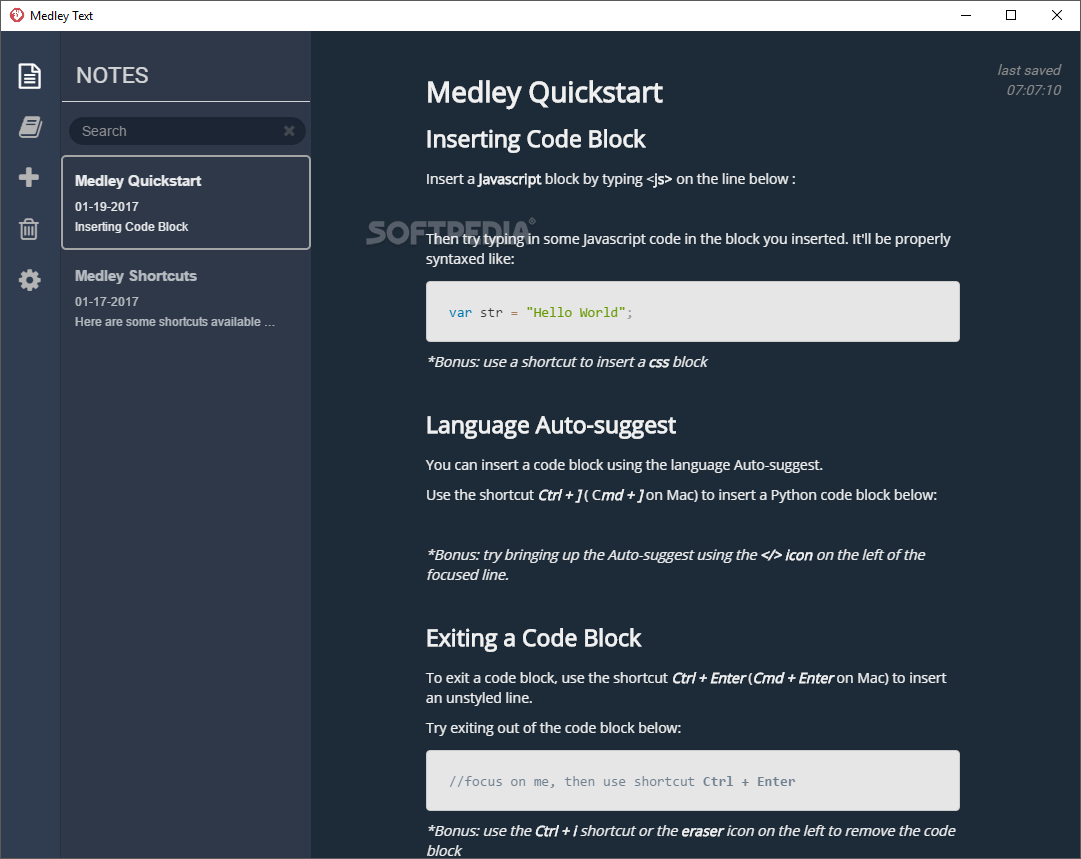Click 'Use the shortcut Ctrl + ]' line
Image resolution: width=1081 pixels, height=859 pixels.
pyautogui.click(x=681, y=495)
